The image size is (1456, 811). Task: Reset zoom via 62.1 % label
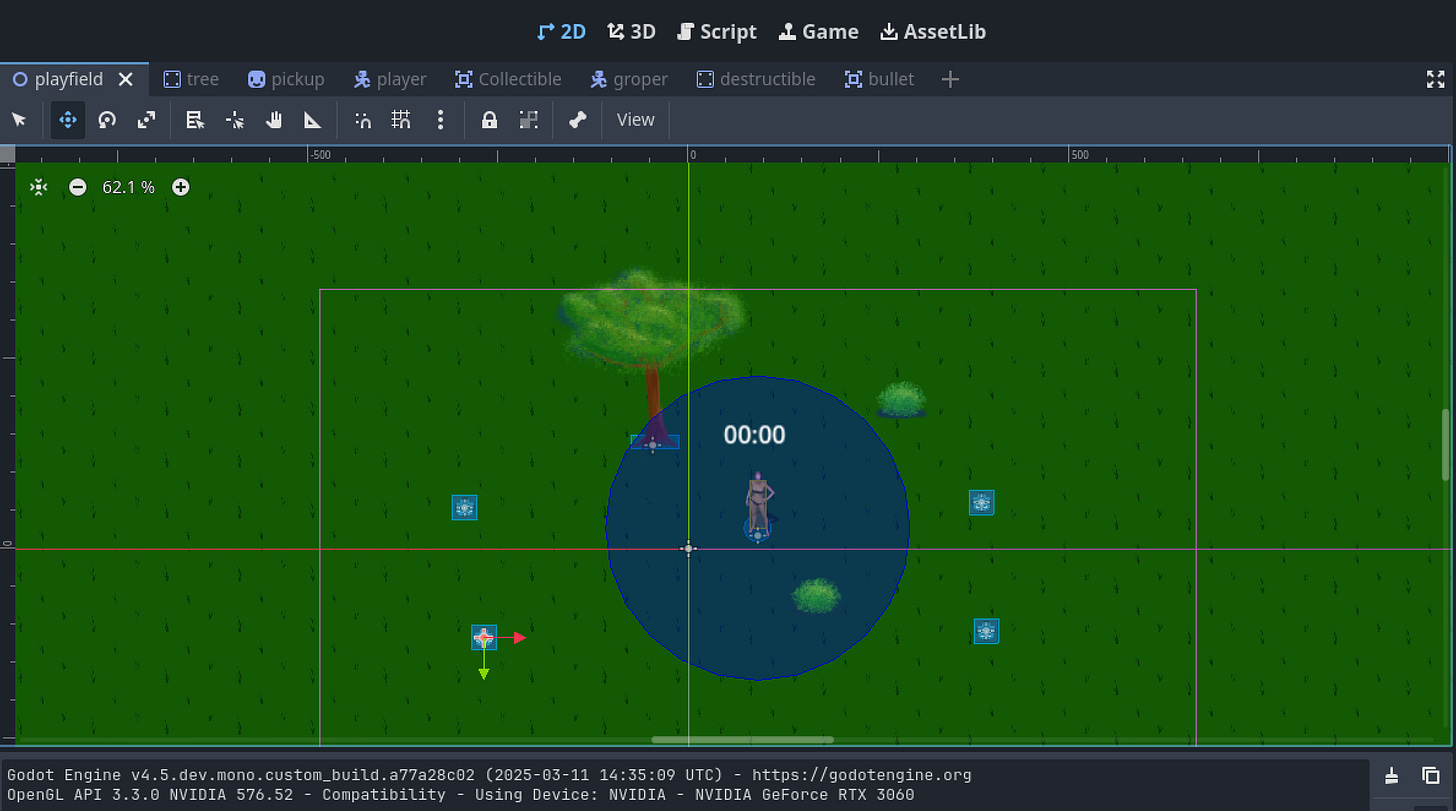coord(129,187)
